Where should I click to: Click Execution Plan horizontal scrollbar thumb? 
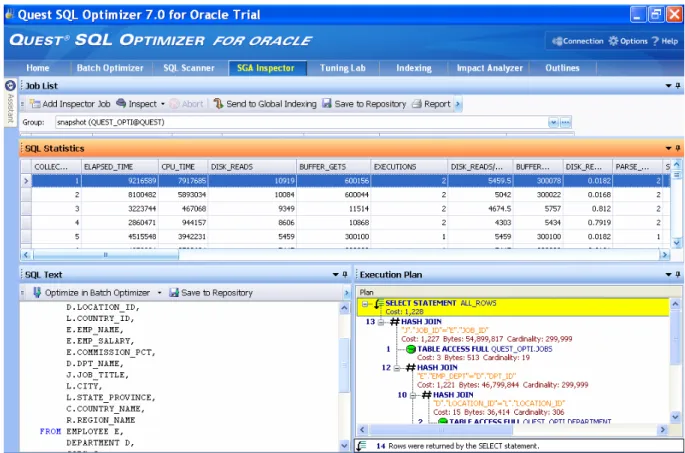coord(441,430)
